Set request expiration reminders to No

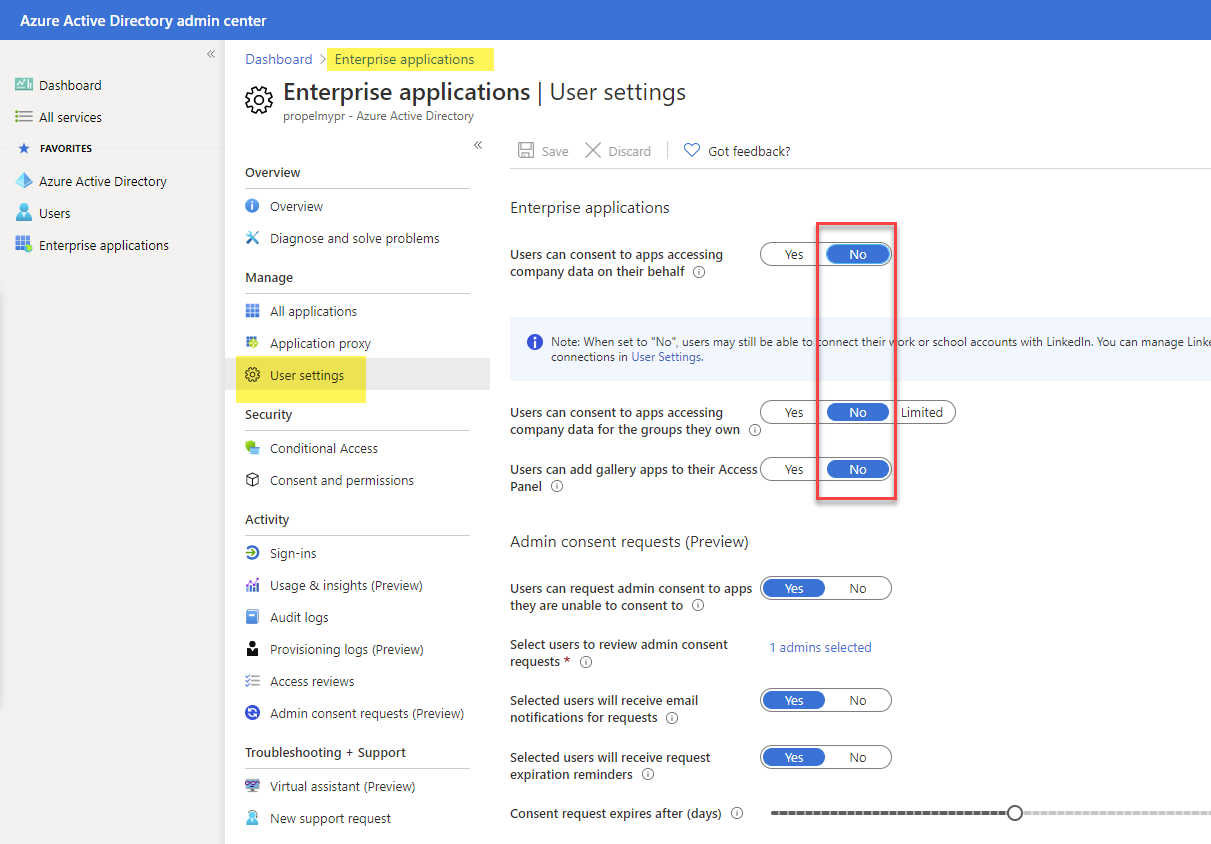(x=858, y=757)
